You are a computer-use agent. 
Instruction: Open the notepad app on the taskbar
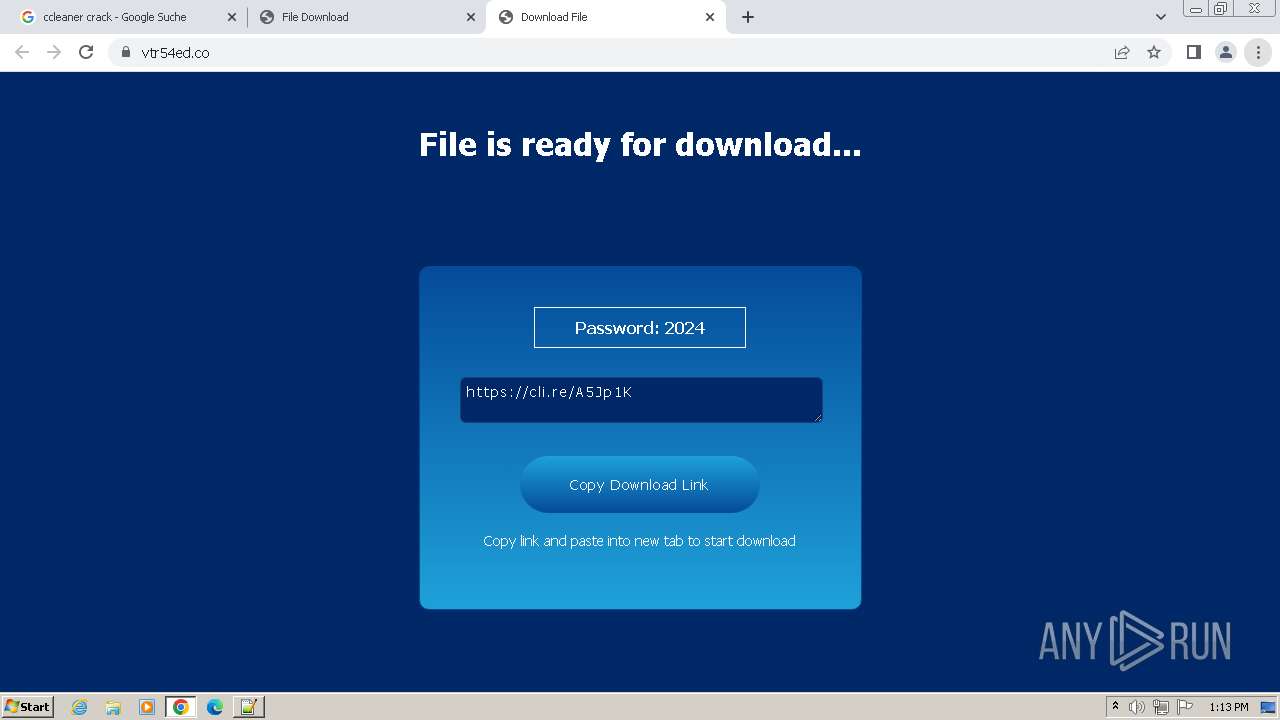(248, 707)
